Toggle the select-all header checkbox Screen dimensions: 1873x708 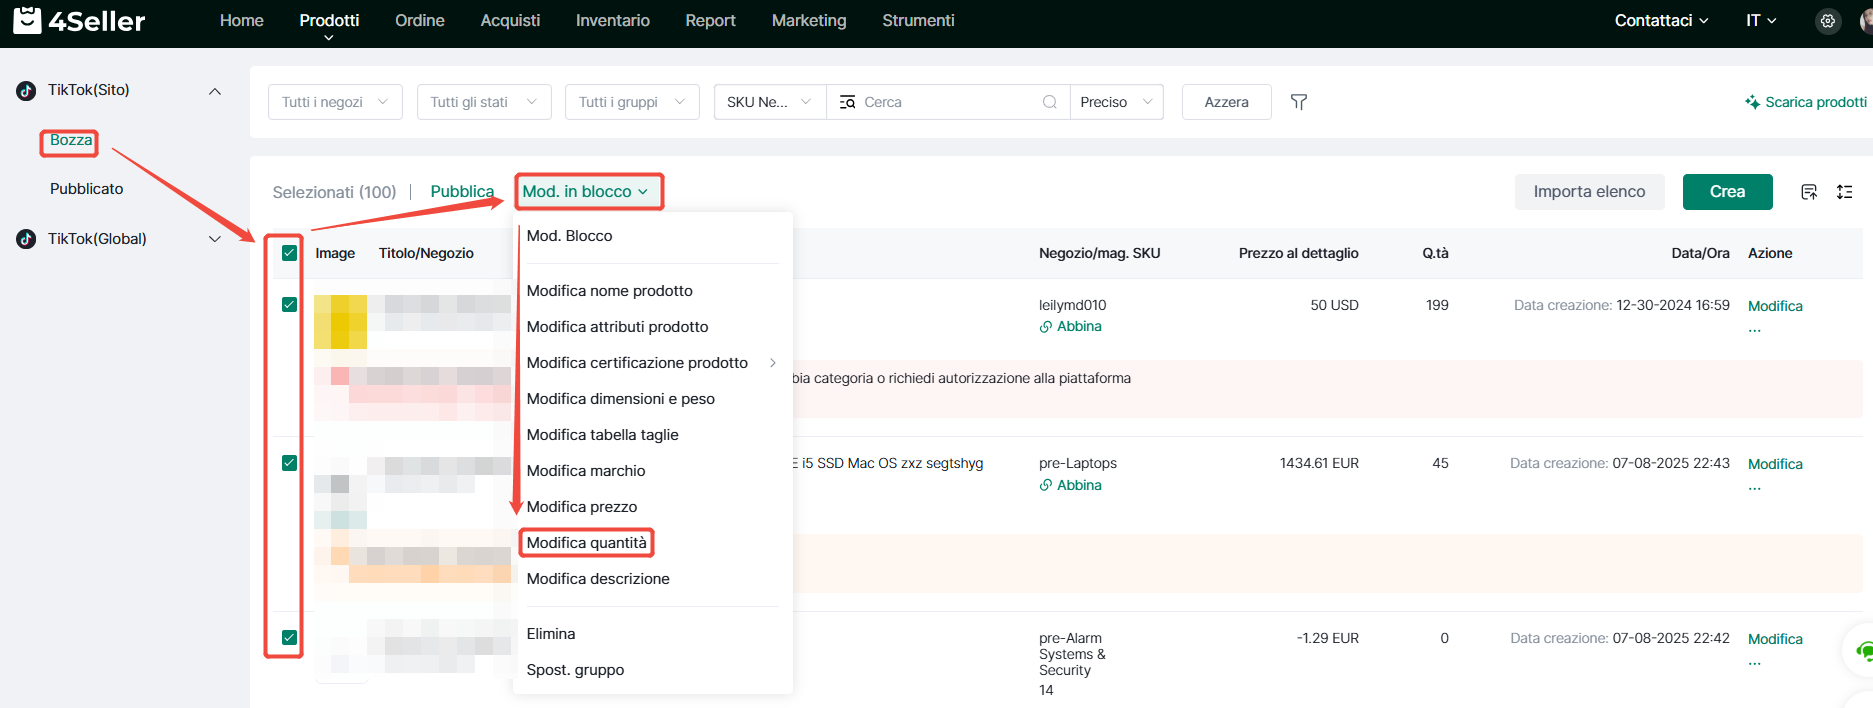[x=290, y=253]
